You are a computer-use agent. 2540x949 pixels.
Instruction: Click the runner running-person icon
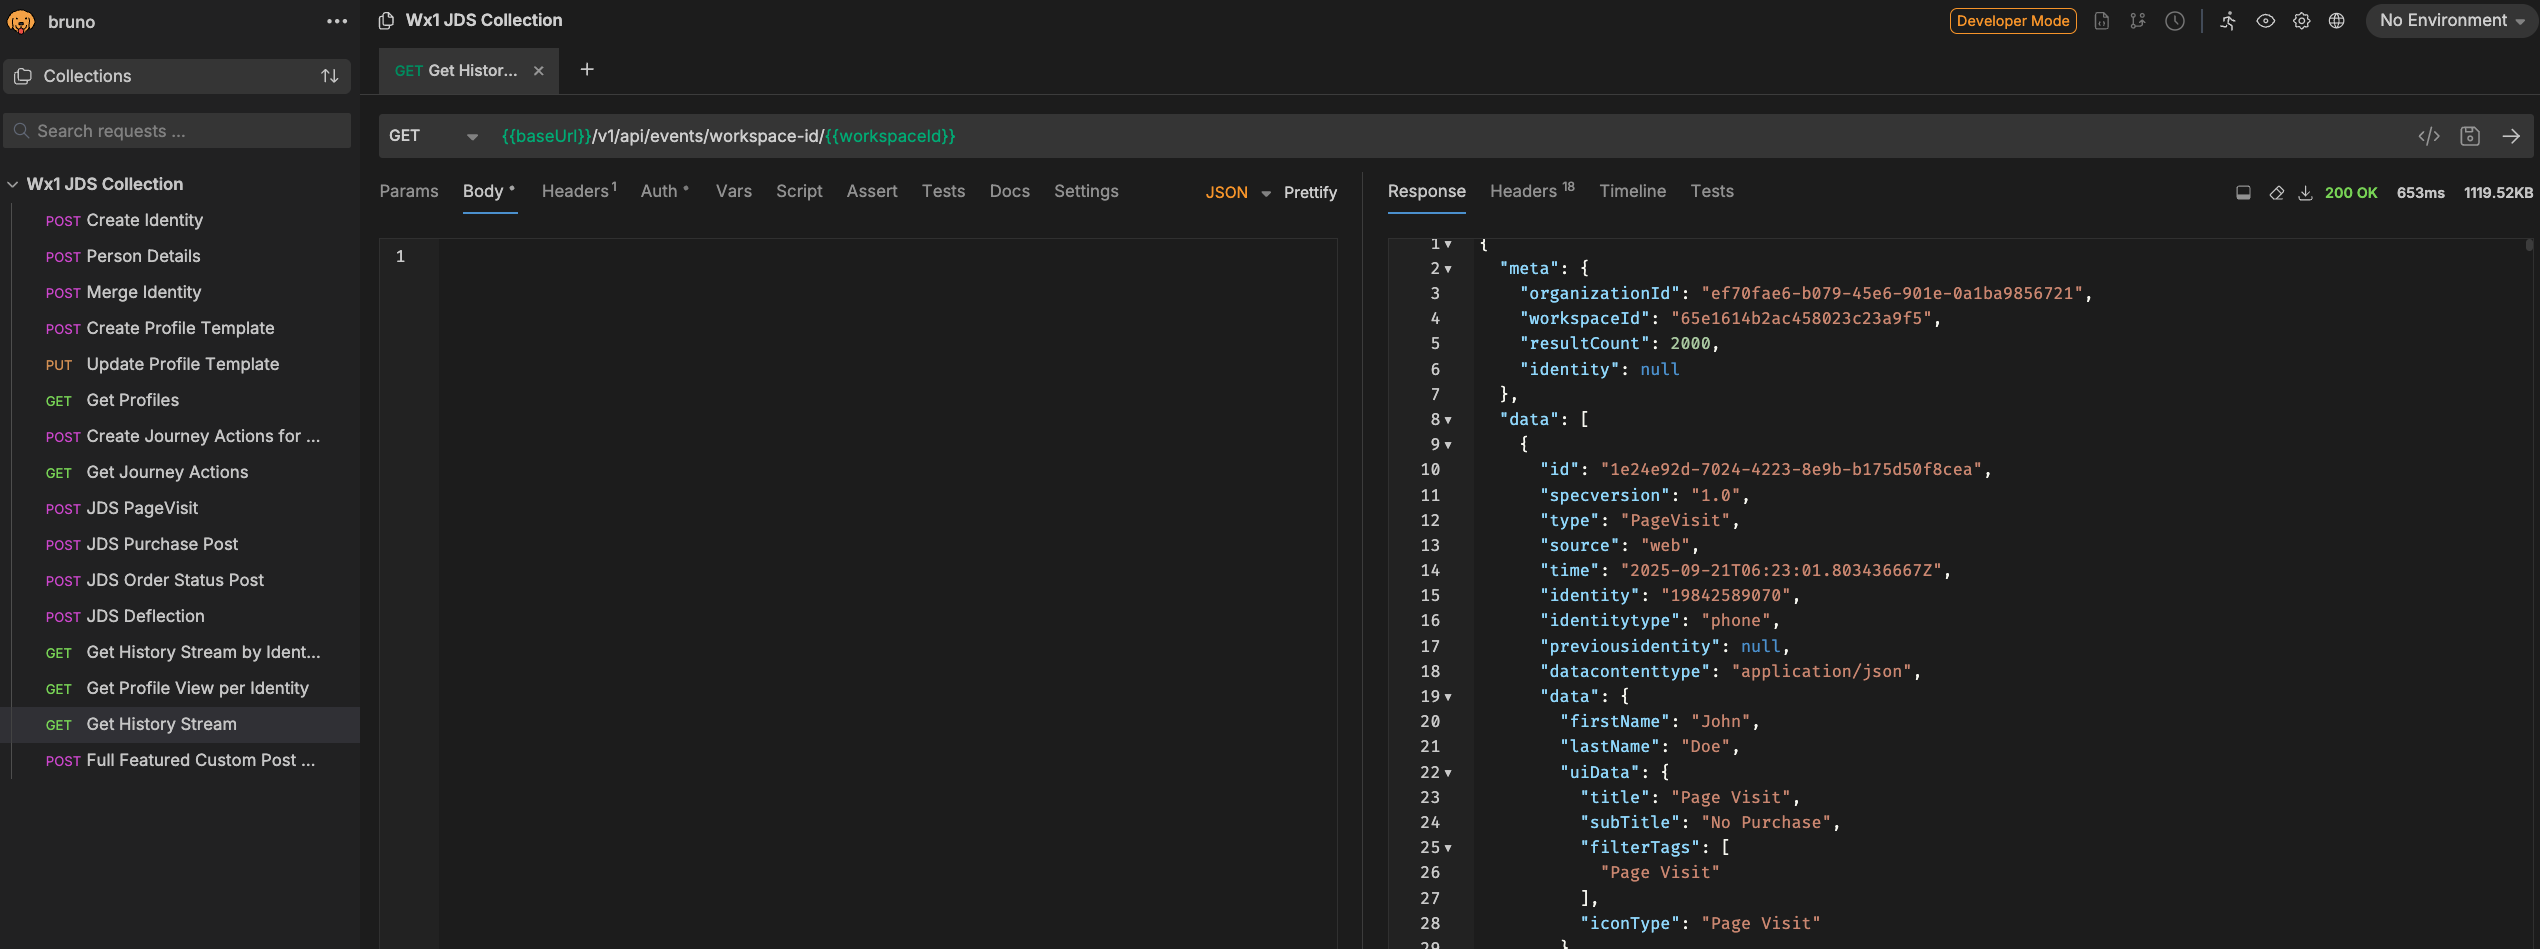click(x=2228, y=20)
